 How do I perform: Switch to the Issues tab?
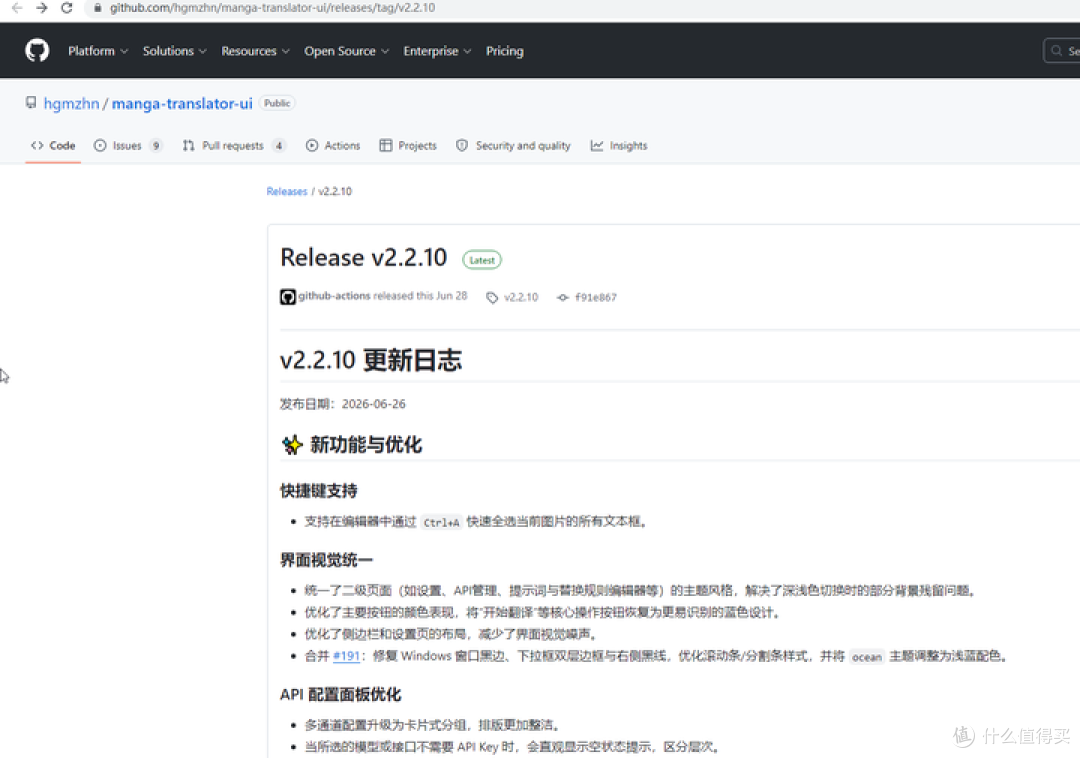(127, 145)
